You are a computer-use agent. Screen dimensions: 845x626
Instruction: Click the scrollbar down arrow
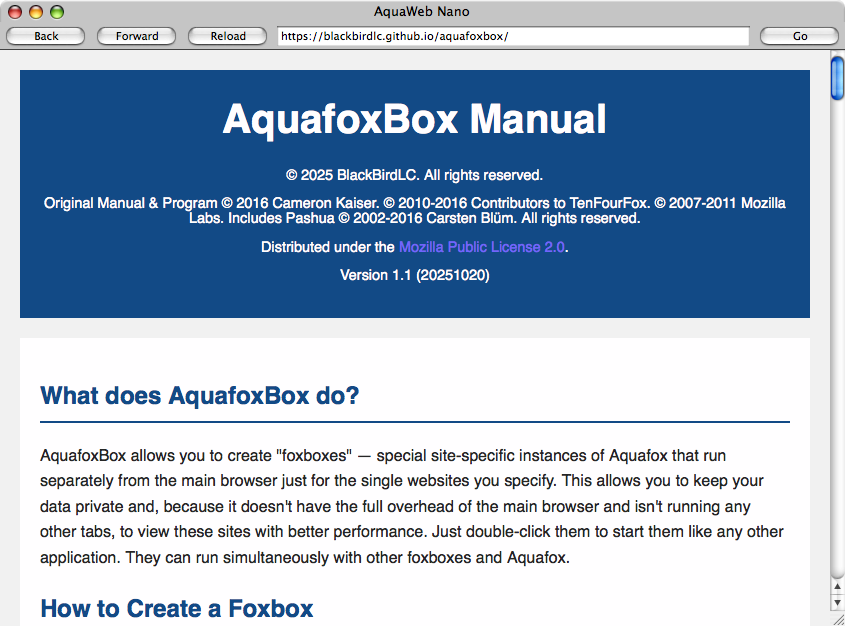[x=834, y=604]
